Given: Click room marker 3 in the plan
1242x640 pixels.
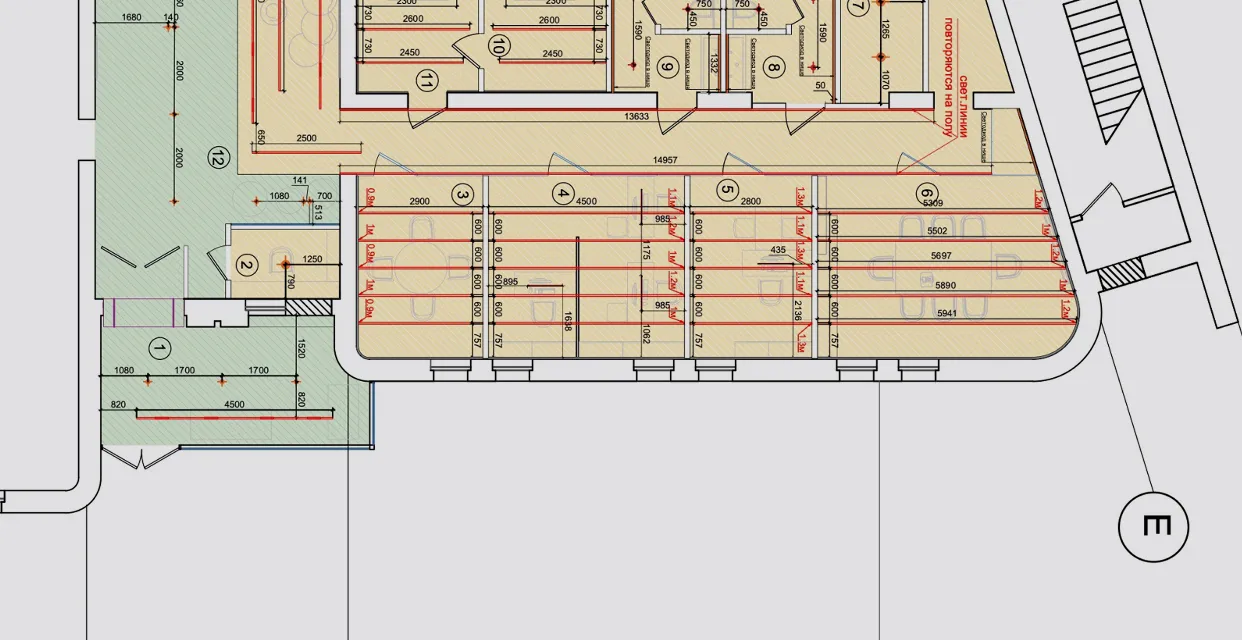Looking at the screenshot, I should pyautogui.click(x=461, y=193).
